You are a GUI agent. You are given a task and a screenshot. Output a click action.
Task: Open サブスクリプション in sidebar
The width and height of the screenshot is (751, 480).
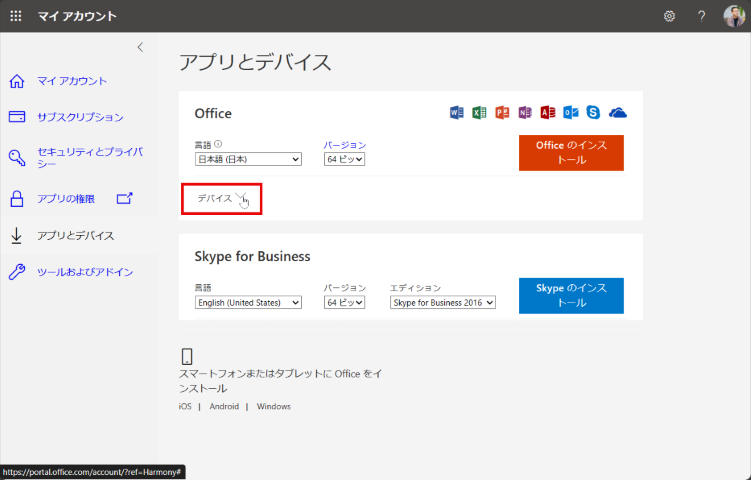click(80, 117)
